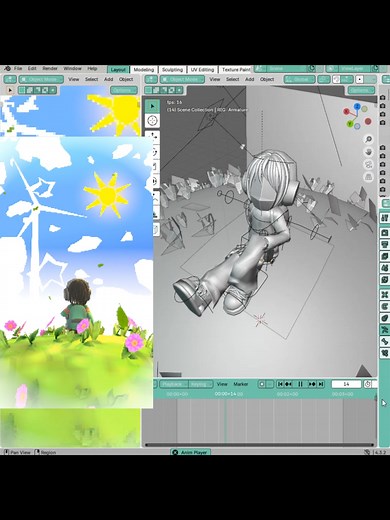This screenshot has height=520, width=390.
Task: Select the 3D Cursor tool
Action: tap(152, 120)
